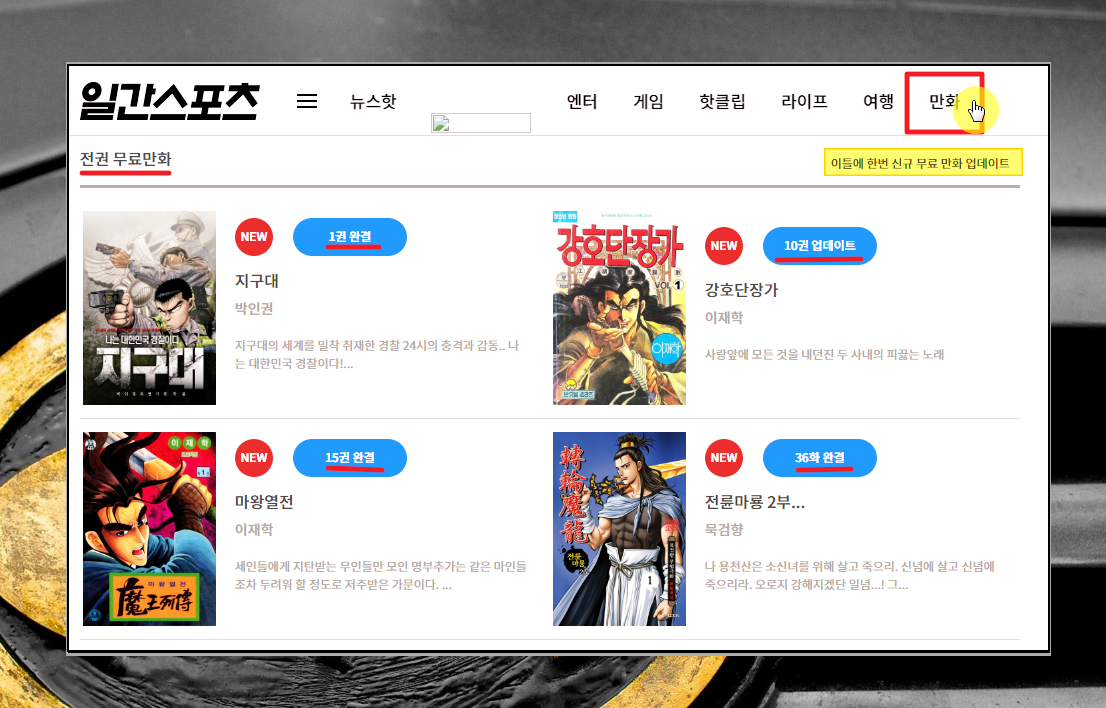
Task: Click author name 이재학 under 강호단장가
Action: coord(724,318)
